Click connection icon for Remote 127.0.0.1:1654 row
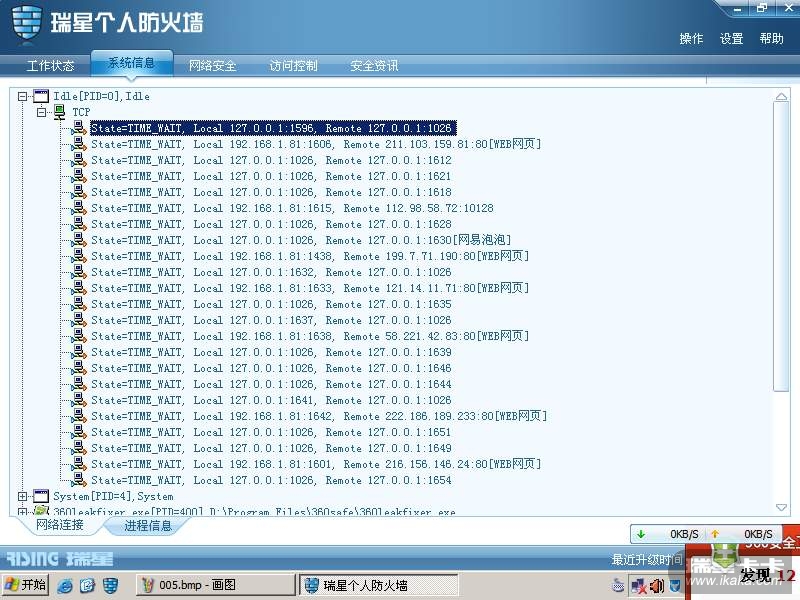Screen dimensions: 800x600 coord(79,480)
